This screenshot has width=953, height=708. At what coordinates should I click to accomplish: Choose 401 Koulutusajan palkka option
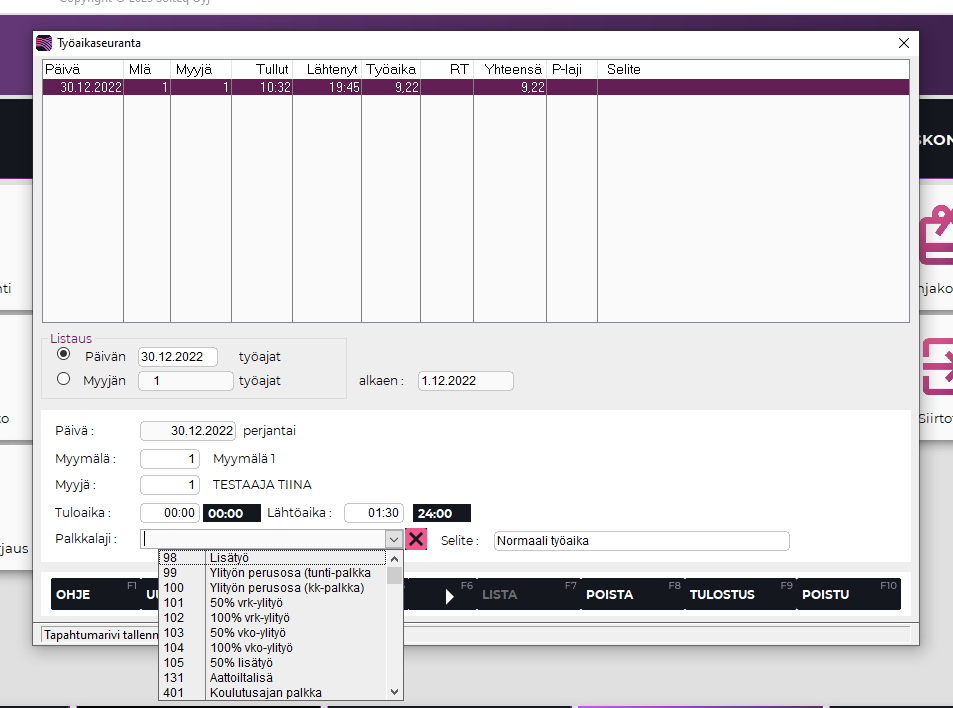pos(272,693)
